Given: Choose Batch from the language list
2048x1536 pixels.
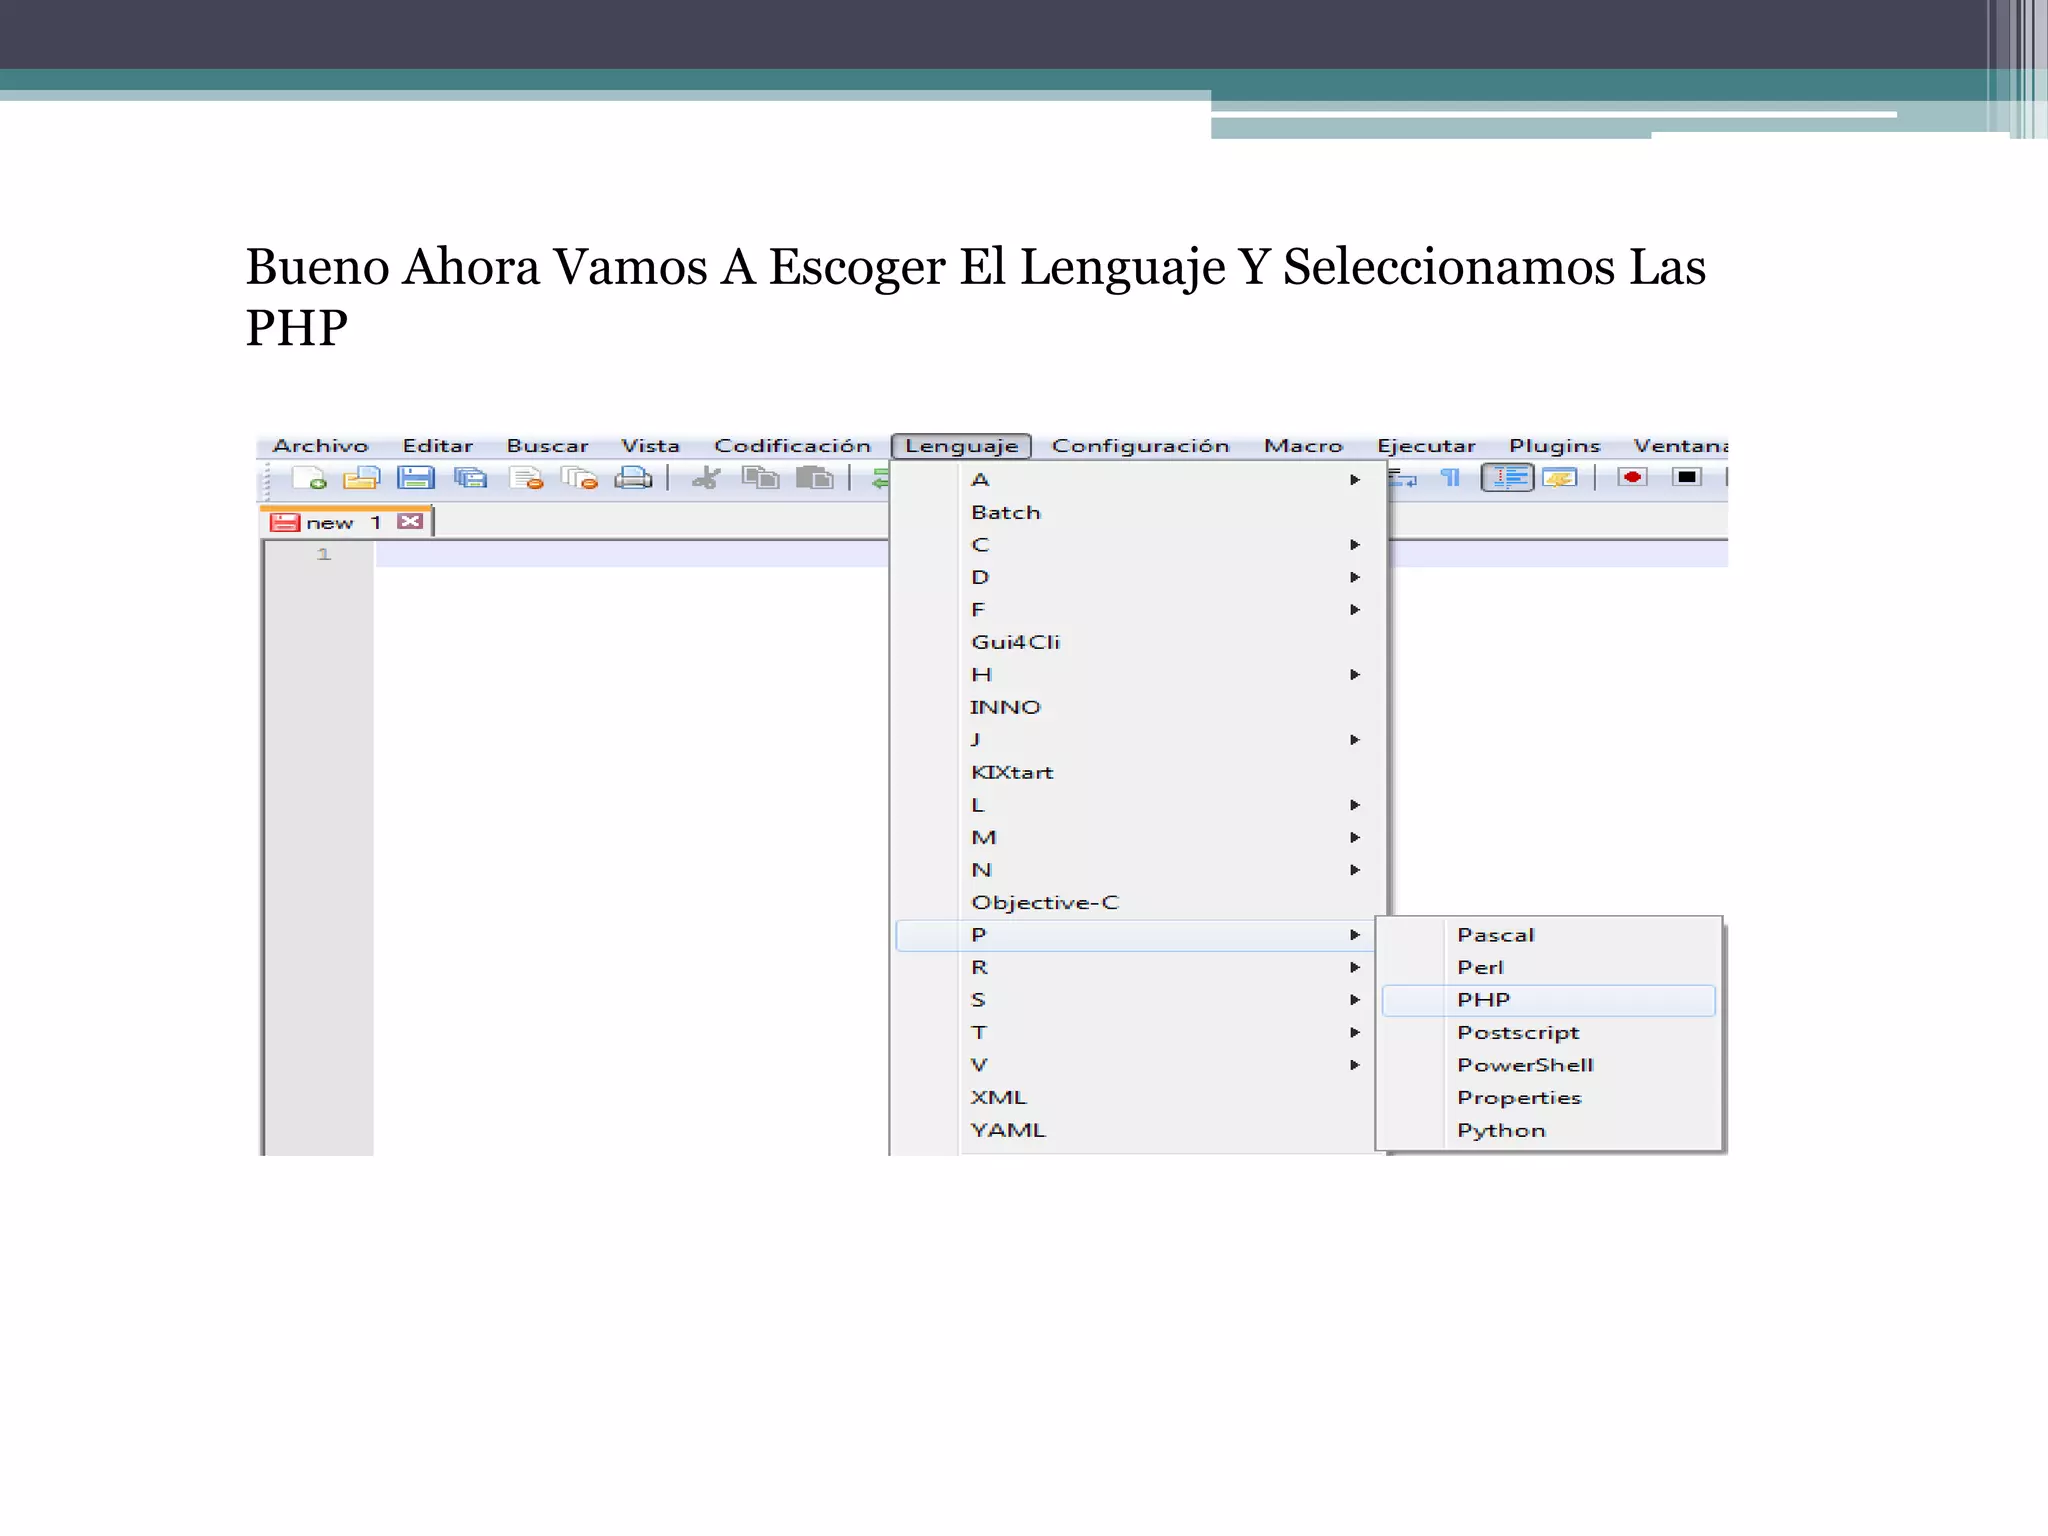Looking at the screenshot, I should tap(1137, 512).
